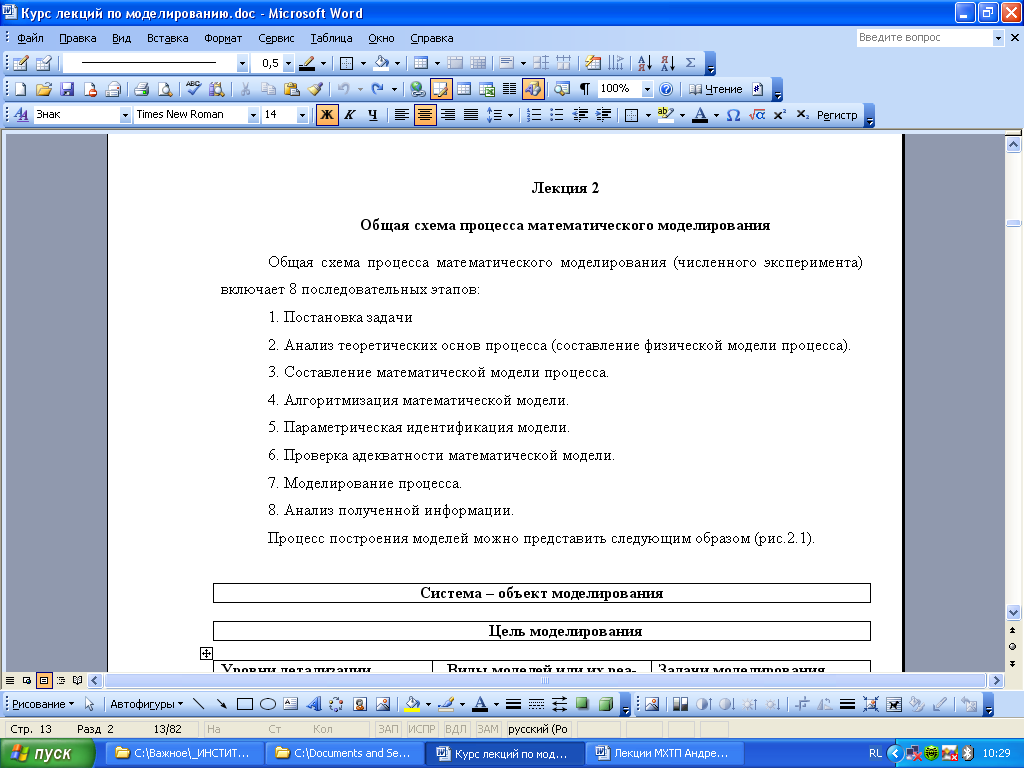The image size is (1024, 768).
Task: Activate the Format Painter brush
Action: 315,89
